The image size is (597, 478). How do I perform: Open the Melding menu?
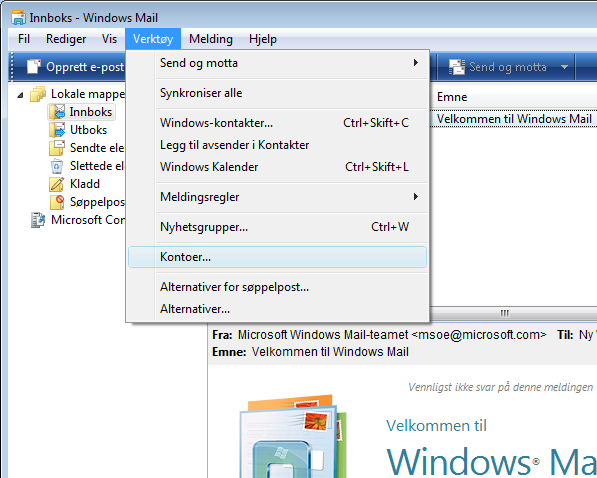211,39
